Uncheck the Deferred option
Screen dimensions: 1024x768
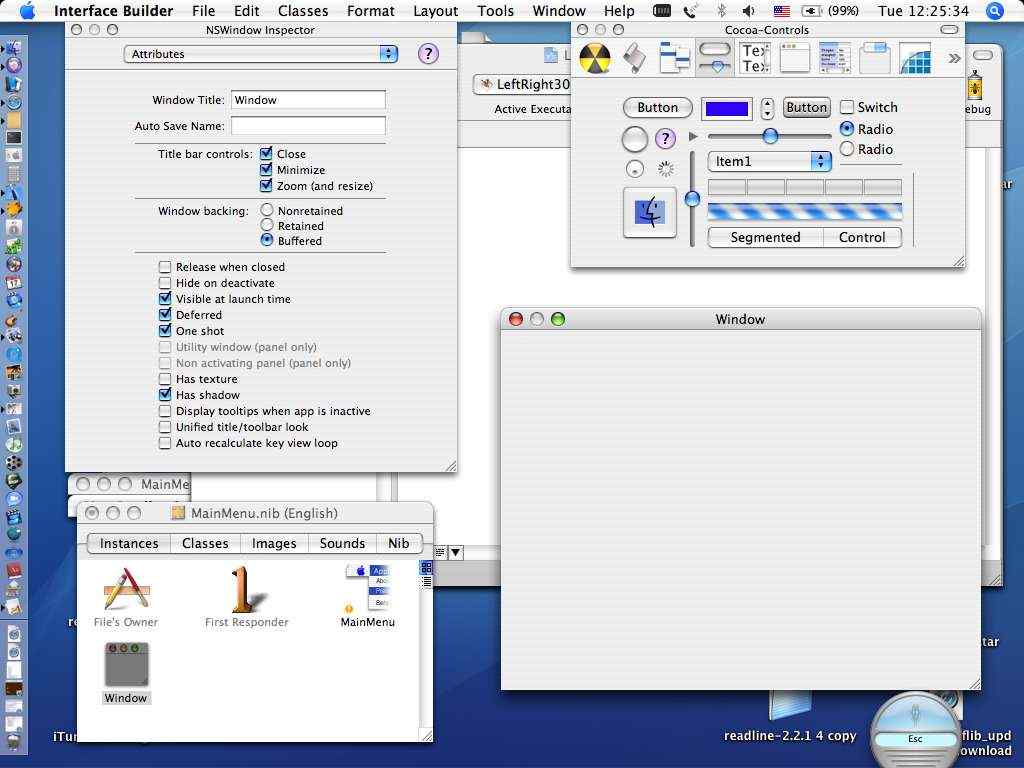pyautogui.click(x=165, y=315)
